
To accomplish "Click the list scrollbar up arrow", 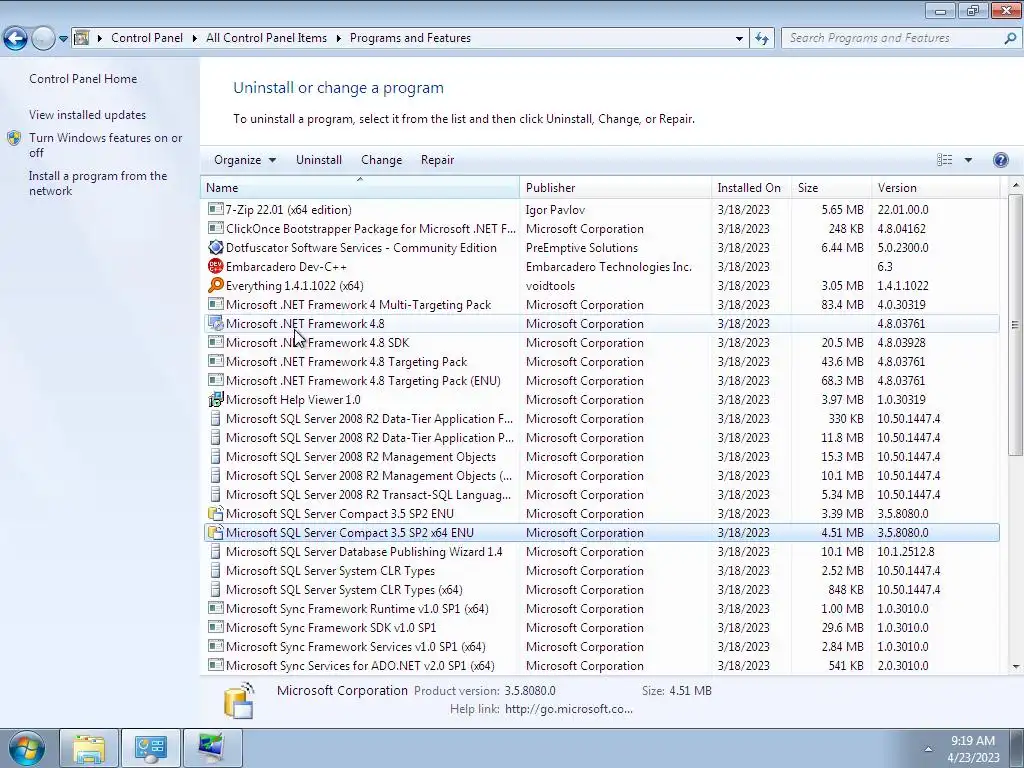I will 1016,186.
